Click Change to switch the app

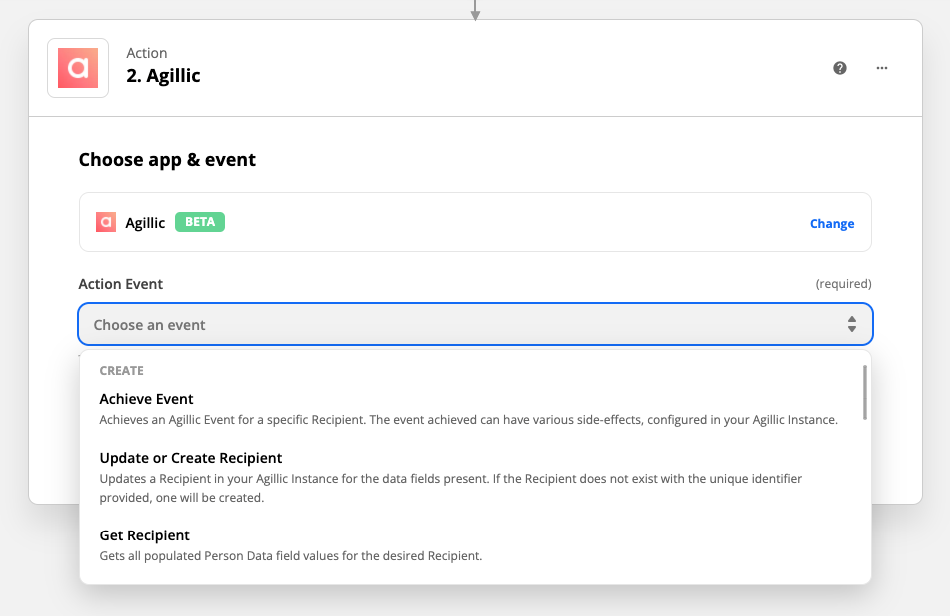(832, 224)
